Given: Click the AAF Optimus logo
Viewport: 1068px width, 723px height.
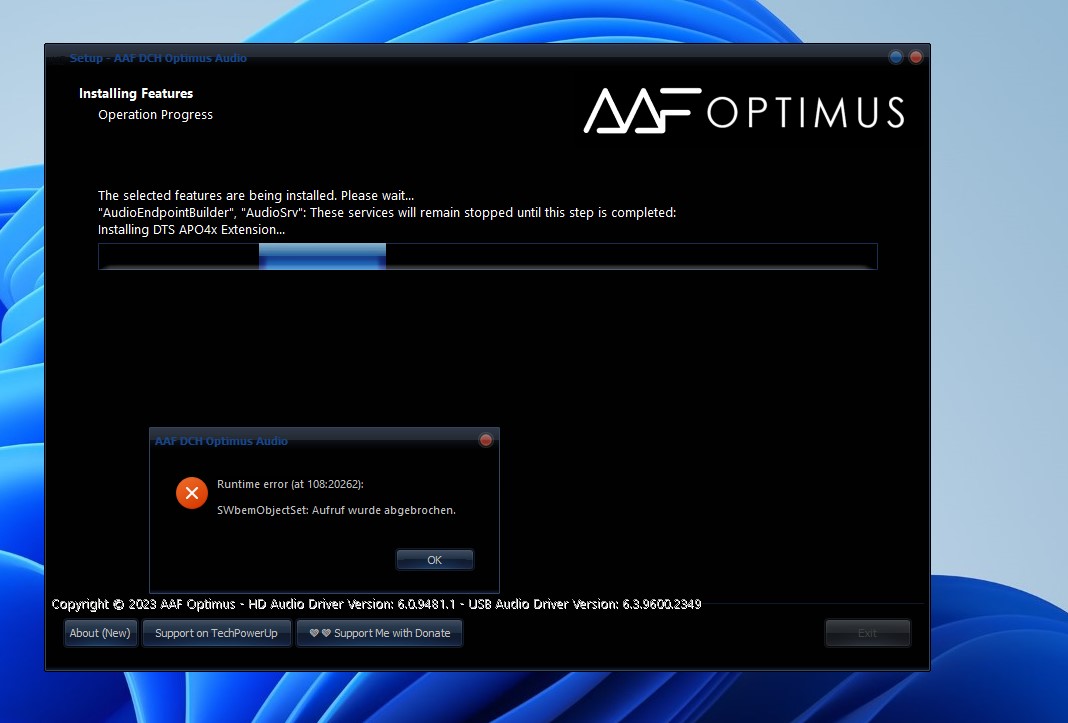Looking at the screenshot, I should pyautogui.click(x=744, y=110).
